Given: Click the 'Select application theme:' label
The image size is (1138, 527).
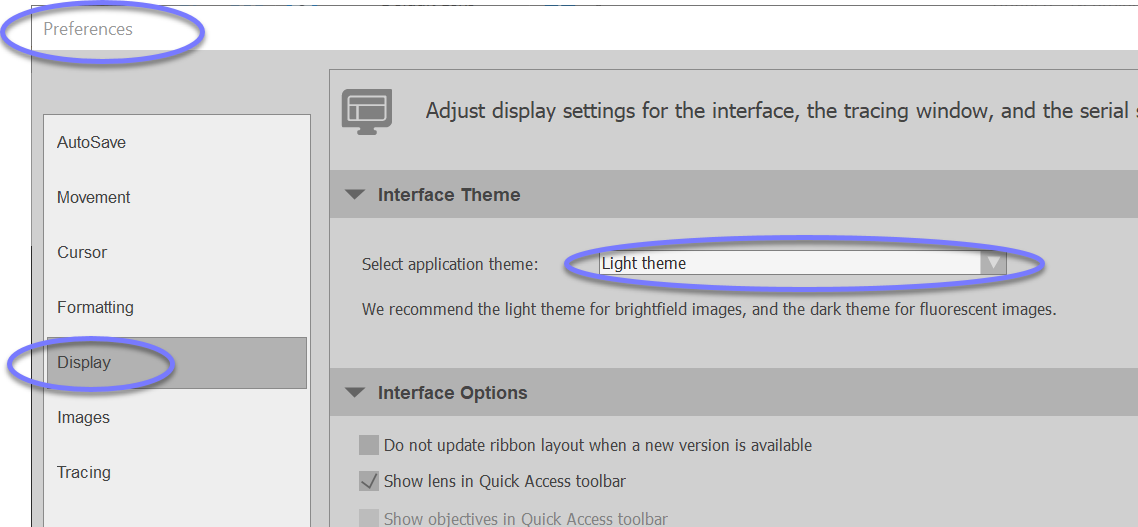Looking at the screenshot, I should pos(450,265).
